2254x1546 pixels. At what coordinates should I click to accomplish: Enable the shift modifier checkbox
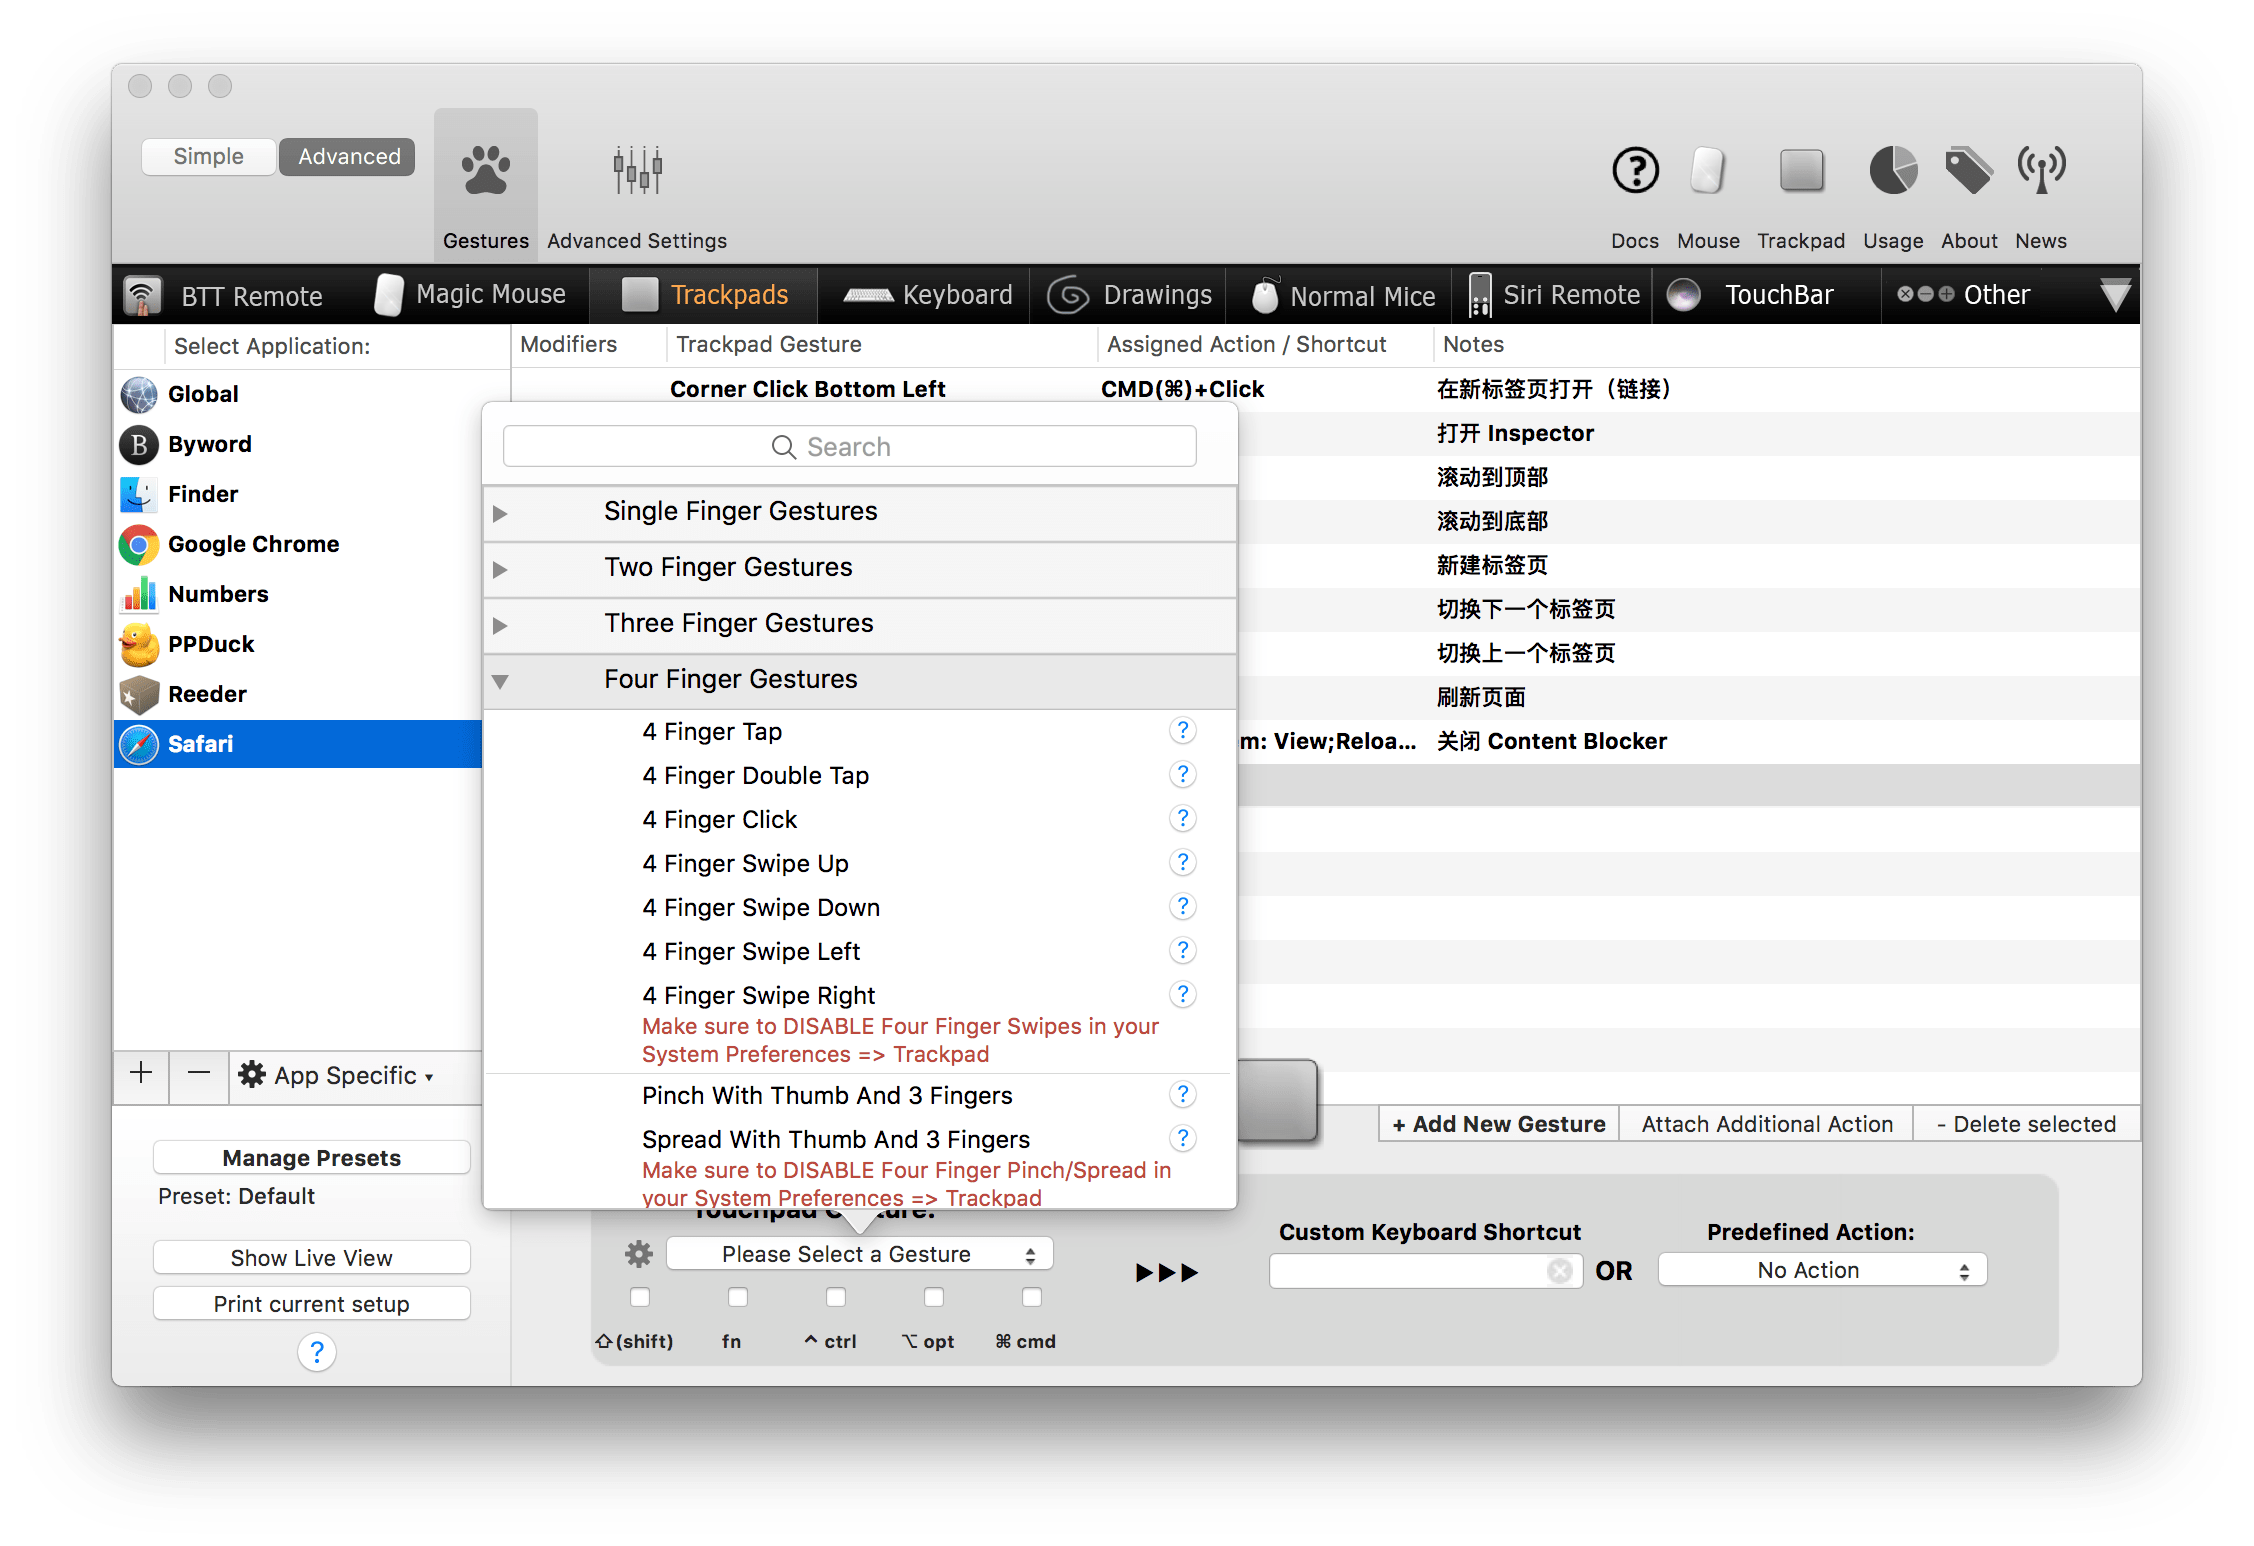tap(640, 1297)
